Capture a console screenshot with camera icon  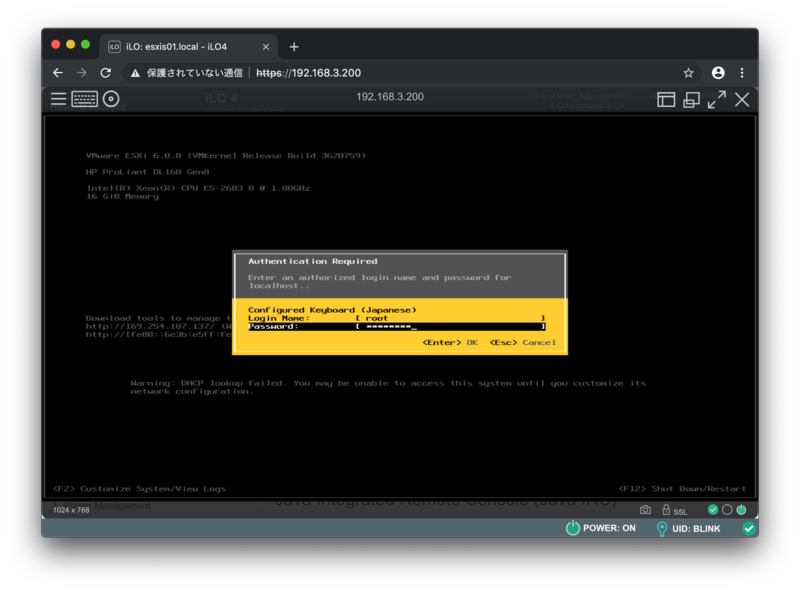pos(645,509)
